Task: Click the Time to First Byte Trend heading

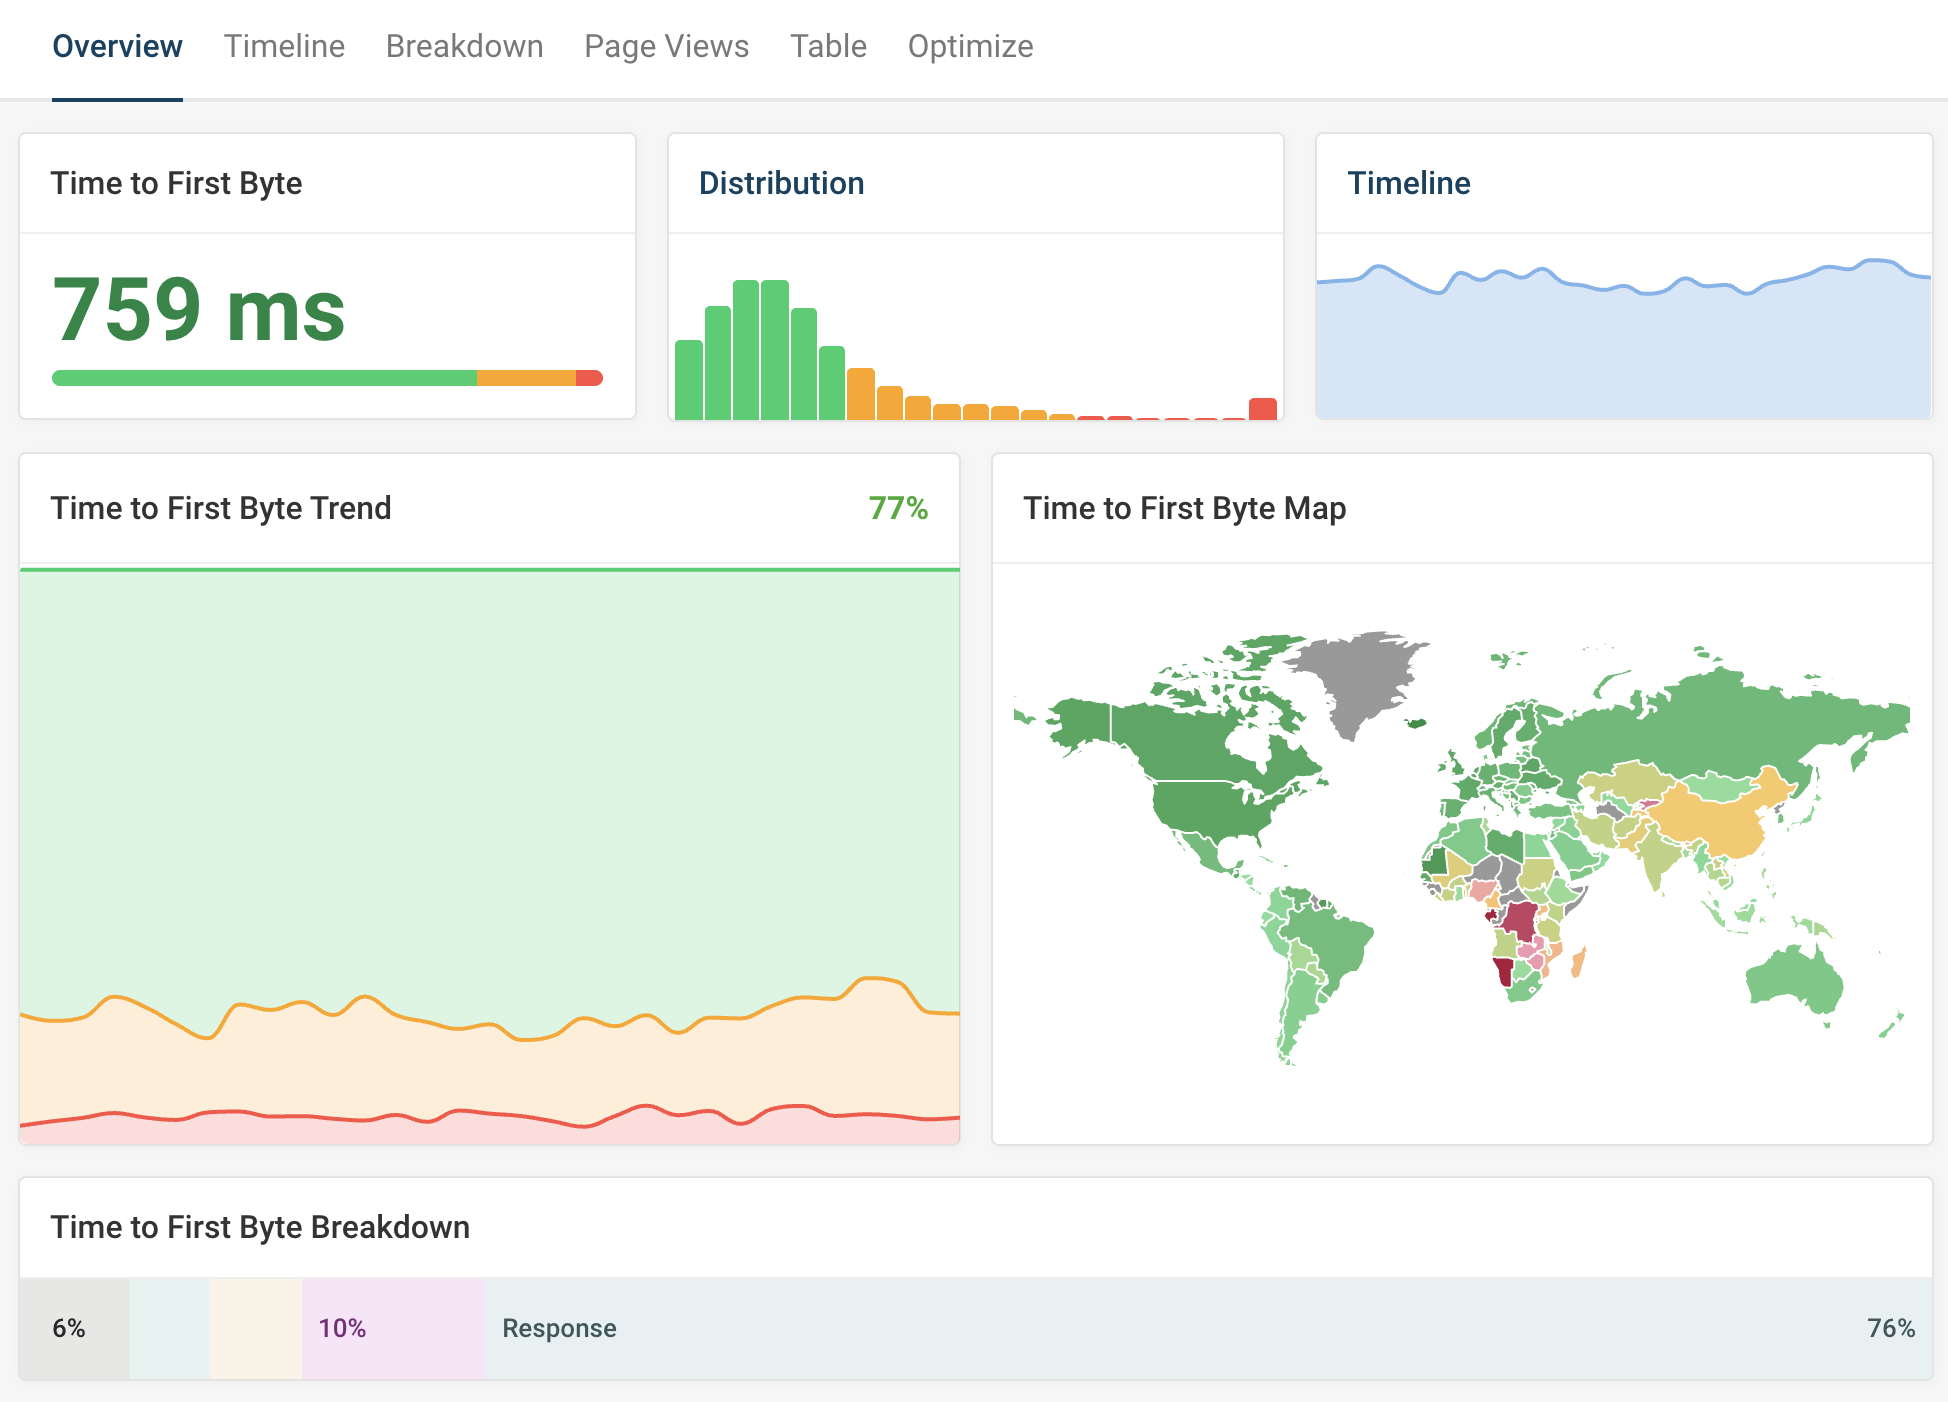Action: pyautogui.click(x=221, y=508)
